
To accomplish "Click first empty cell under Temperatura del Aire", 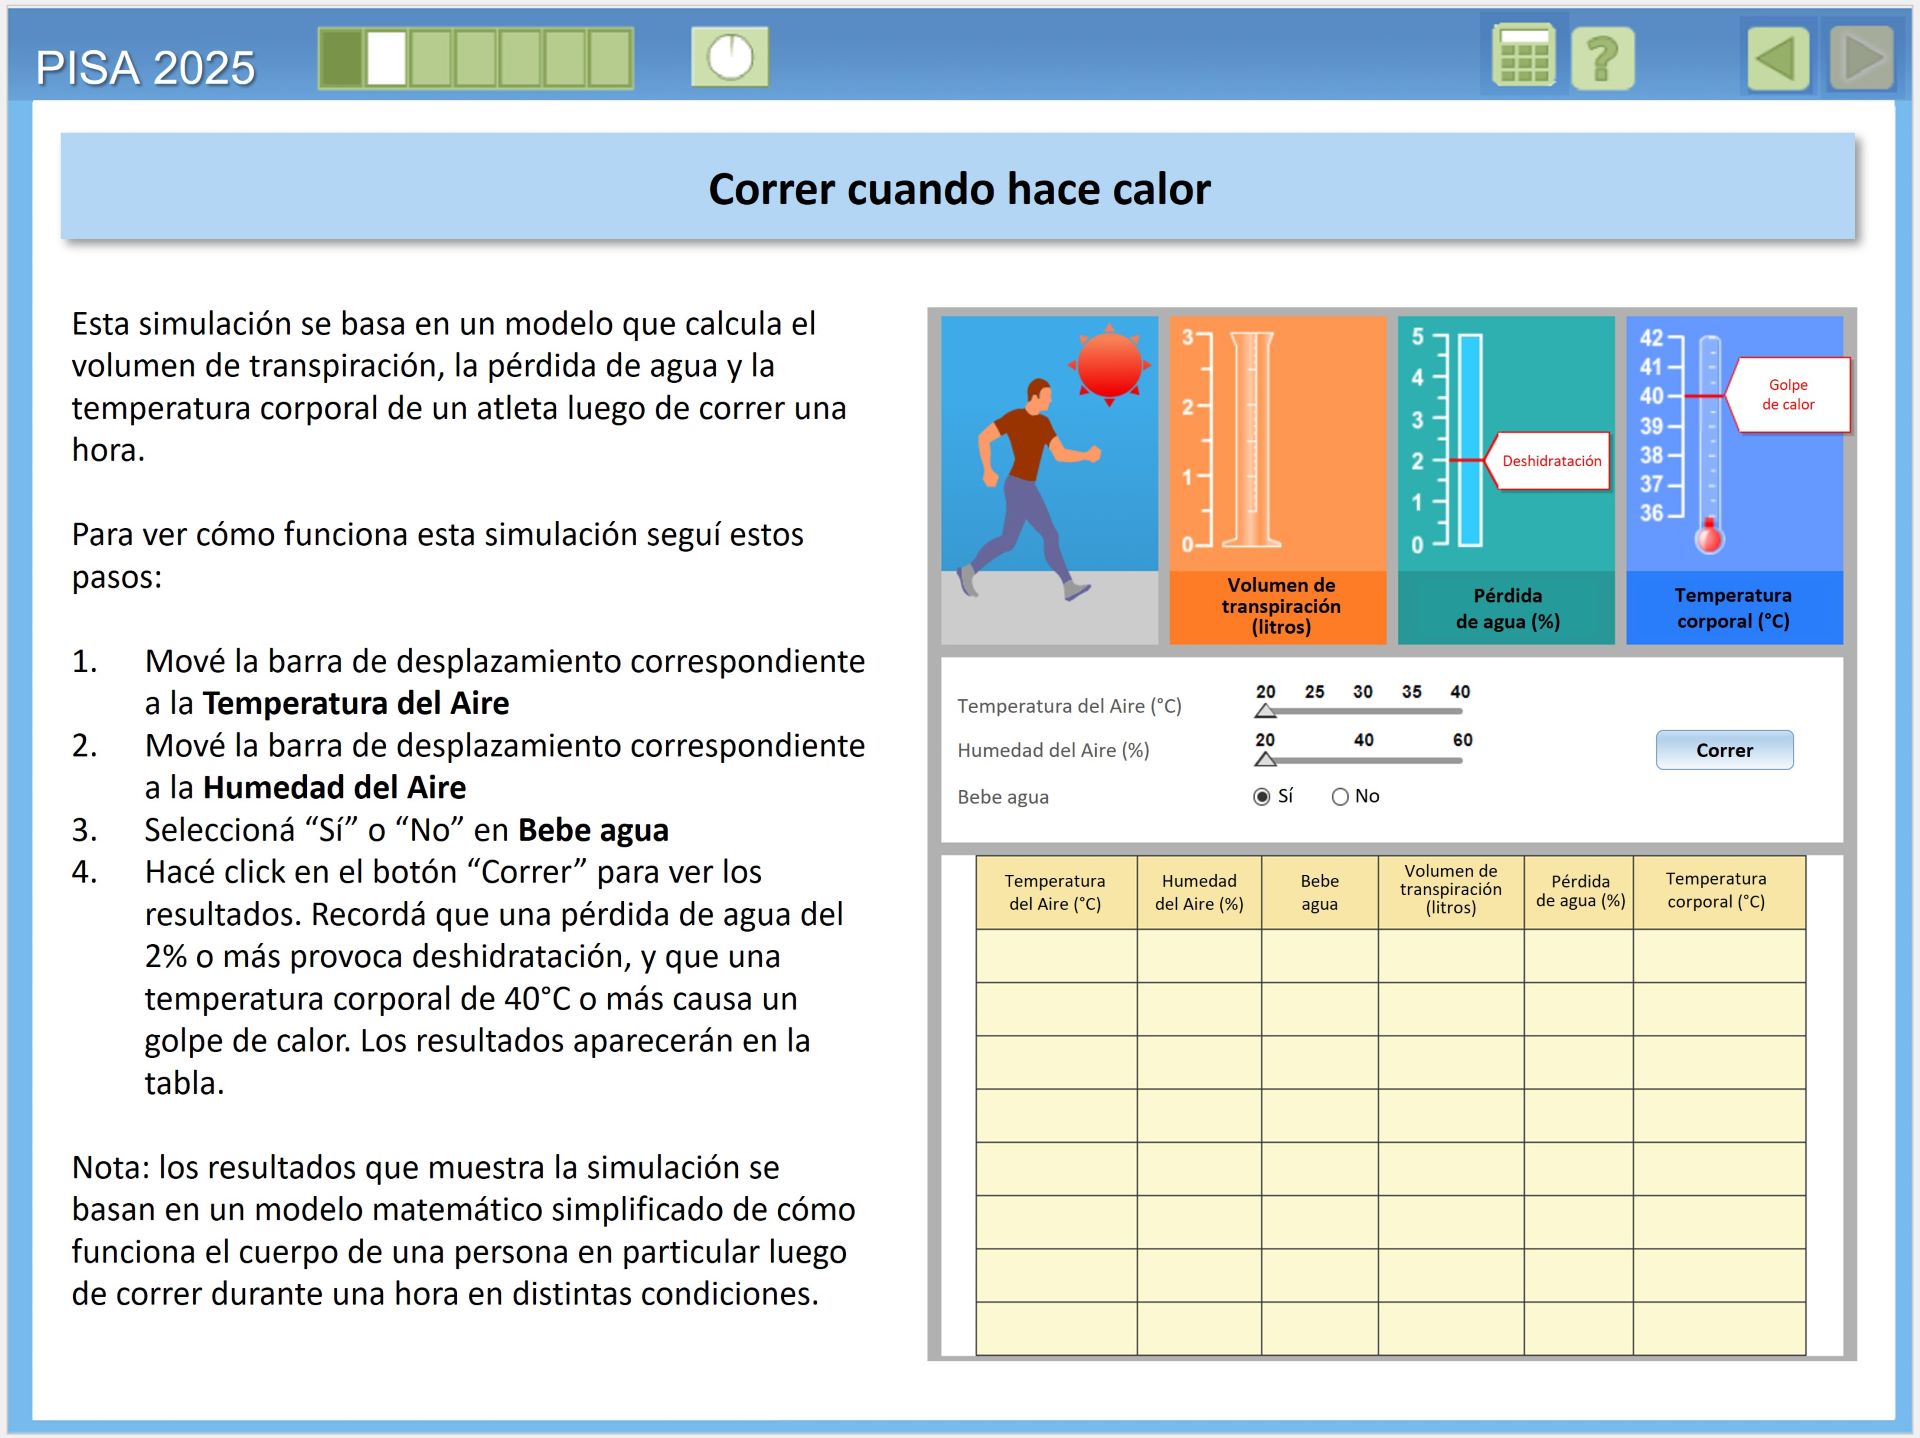I will tap(1055, 956).
